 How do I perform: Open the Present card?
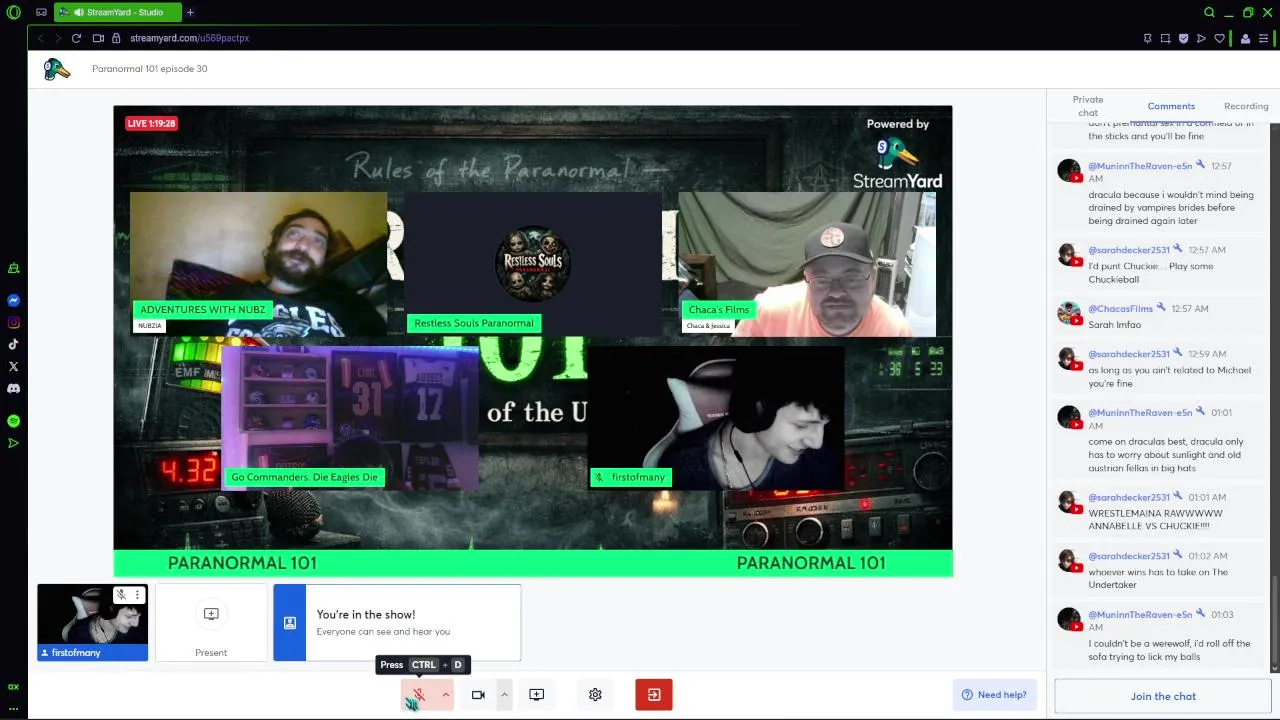pos(211,623)
